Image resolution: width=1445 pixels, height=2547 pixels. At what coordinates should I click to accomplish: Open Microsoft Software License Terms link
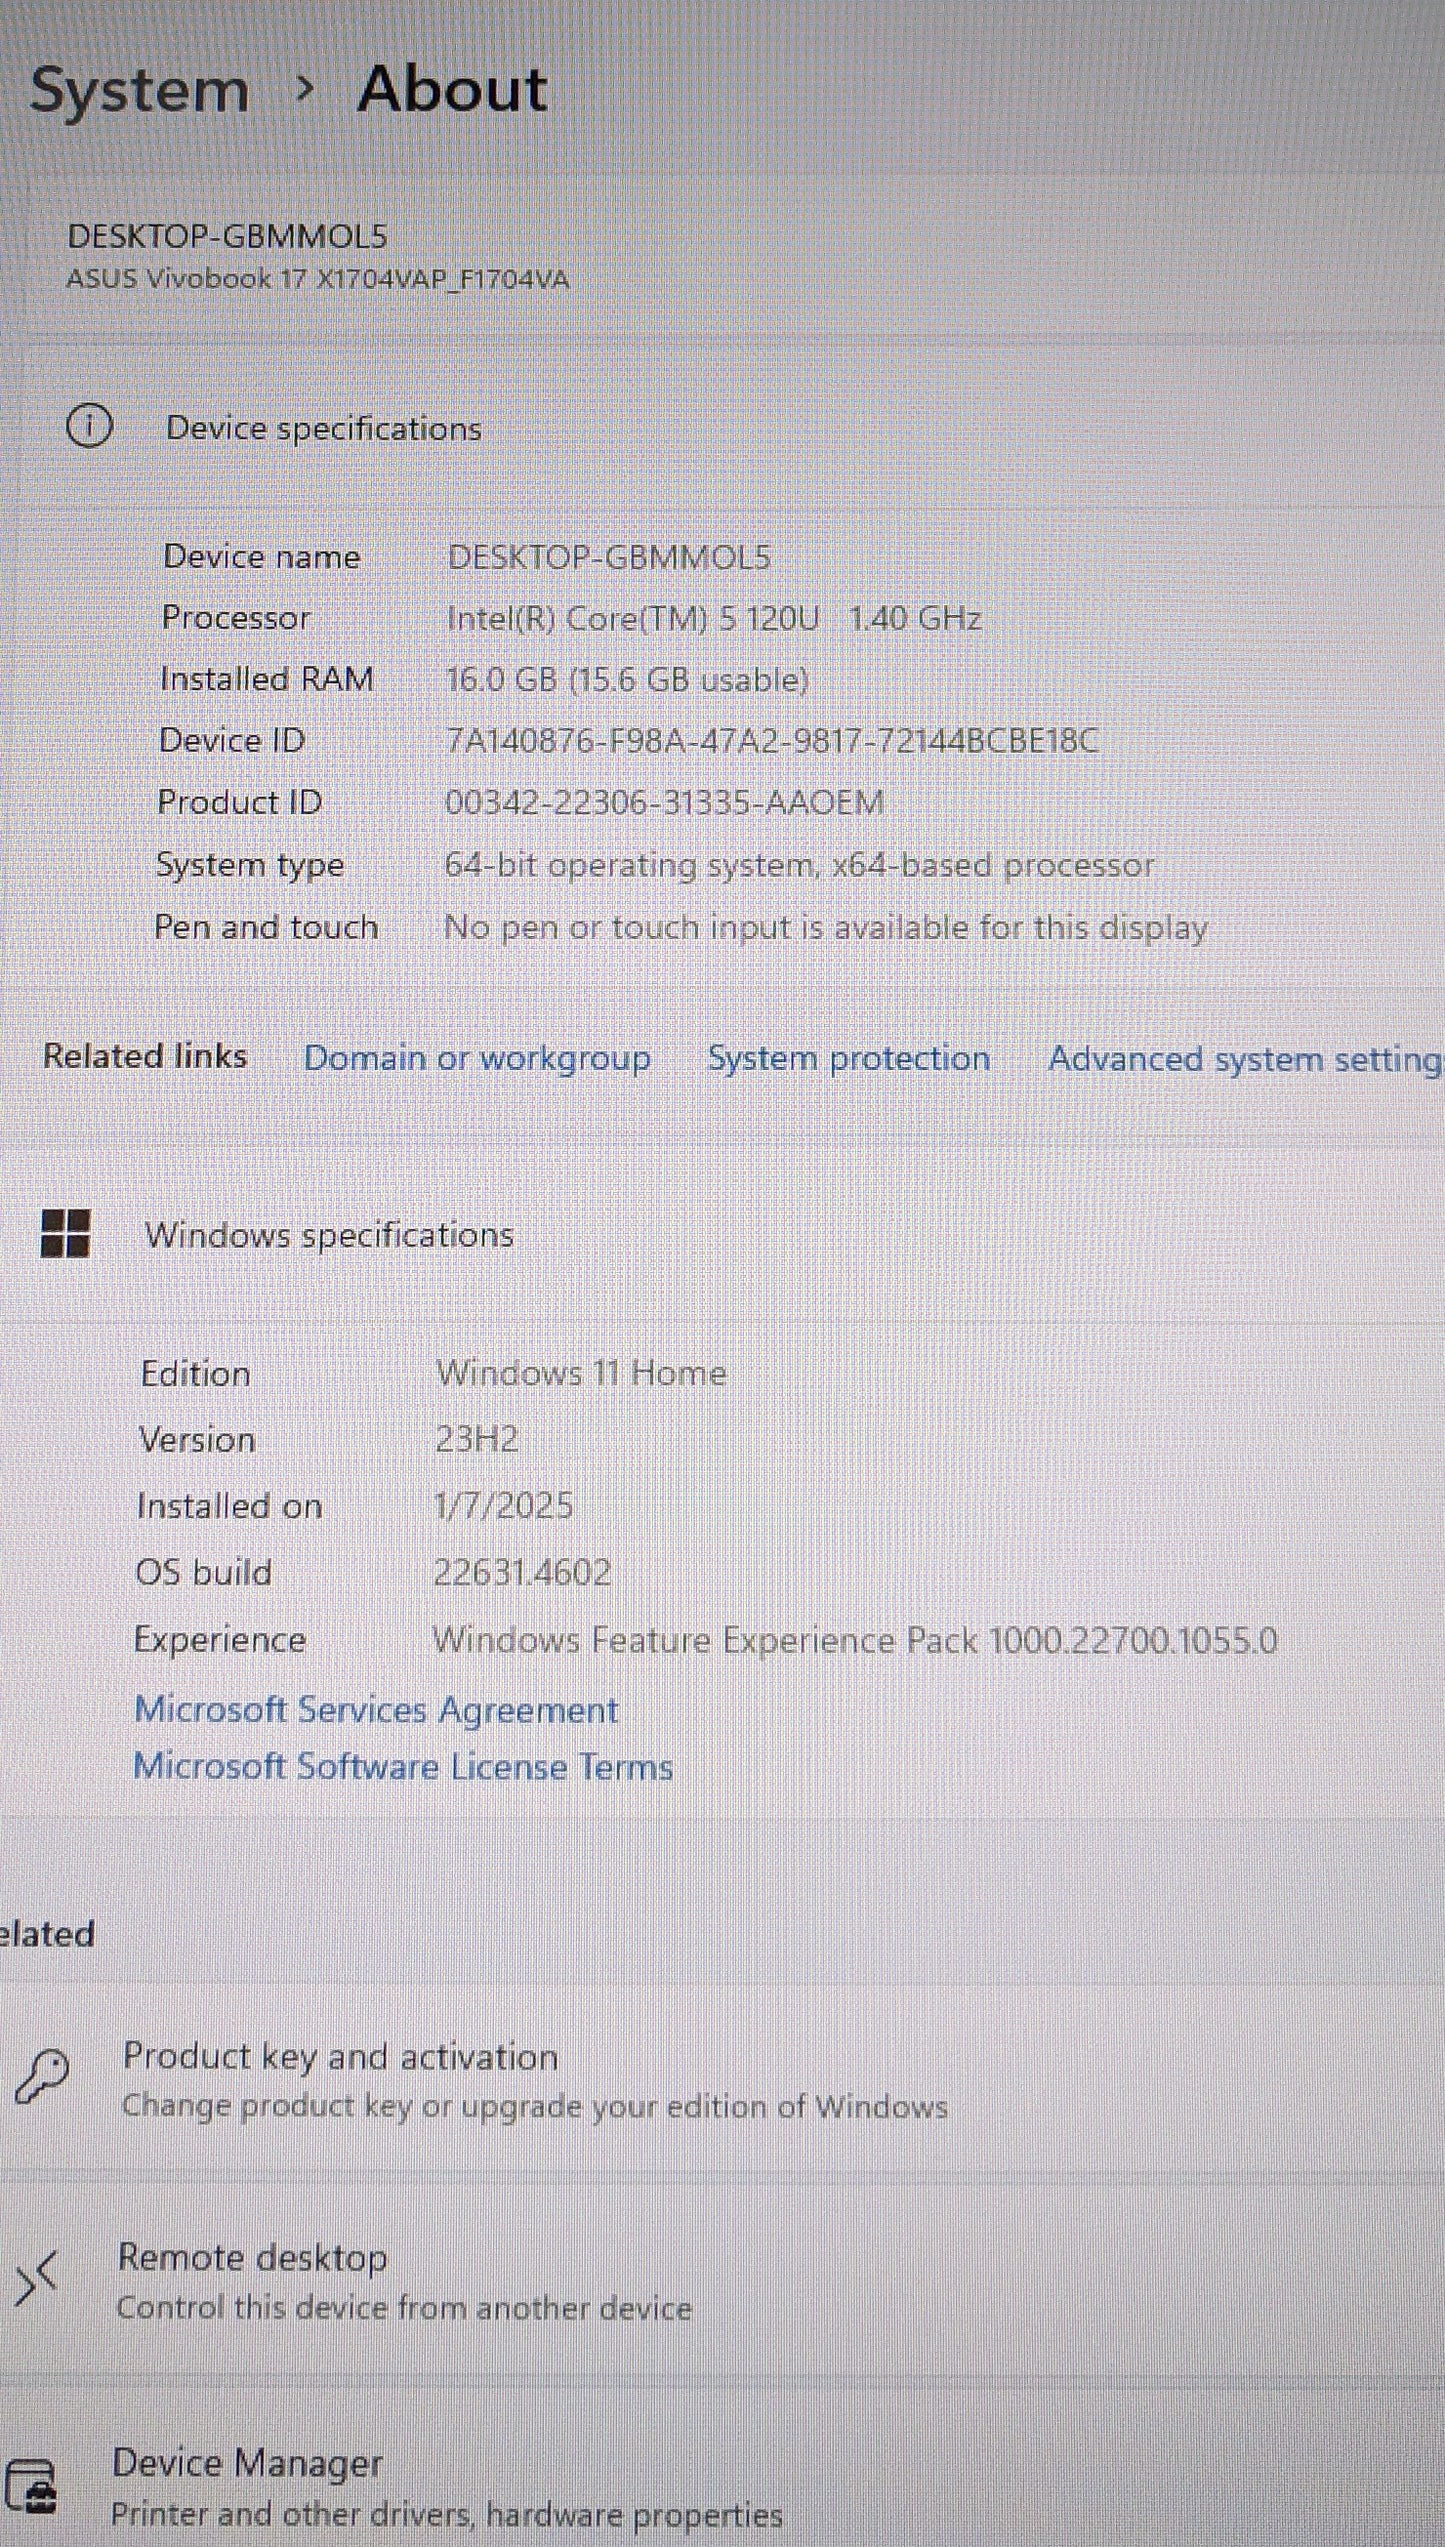[403, 1767]
